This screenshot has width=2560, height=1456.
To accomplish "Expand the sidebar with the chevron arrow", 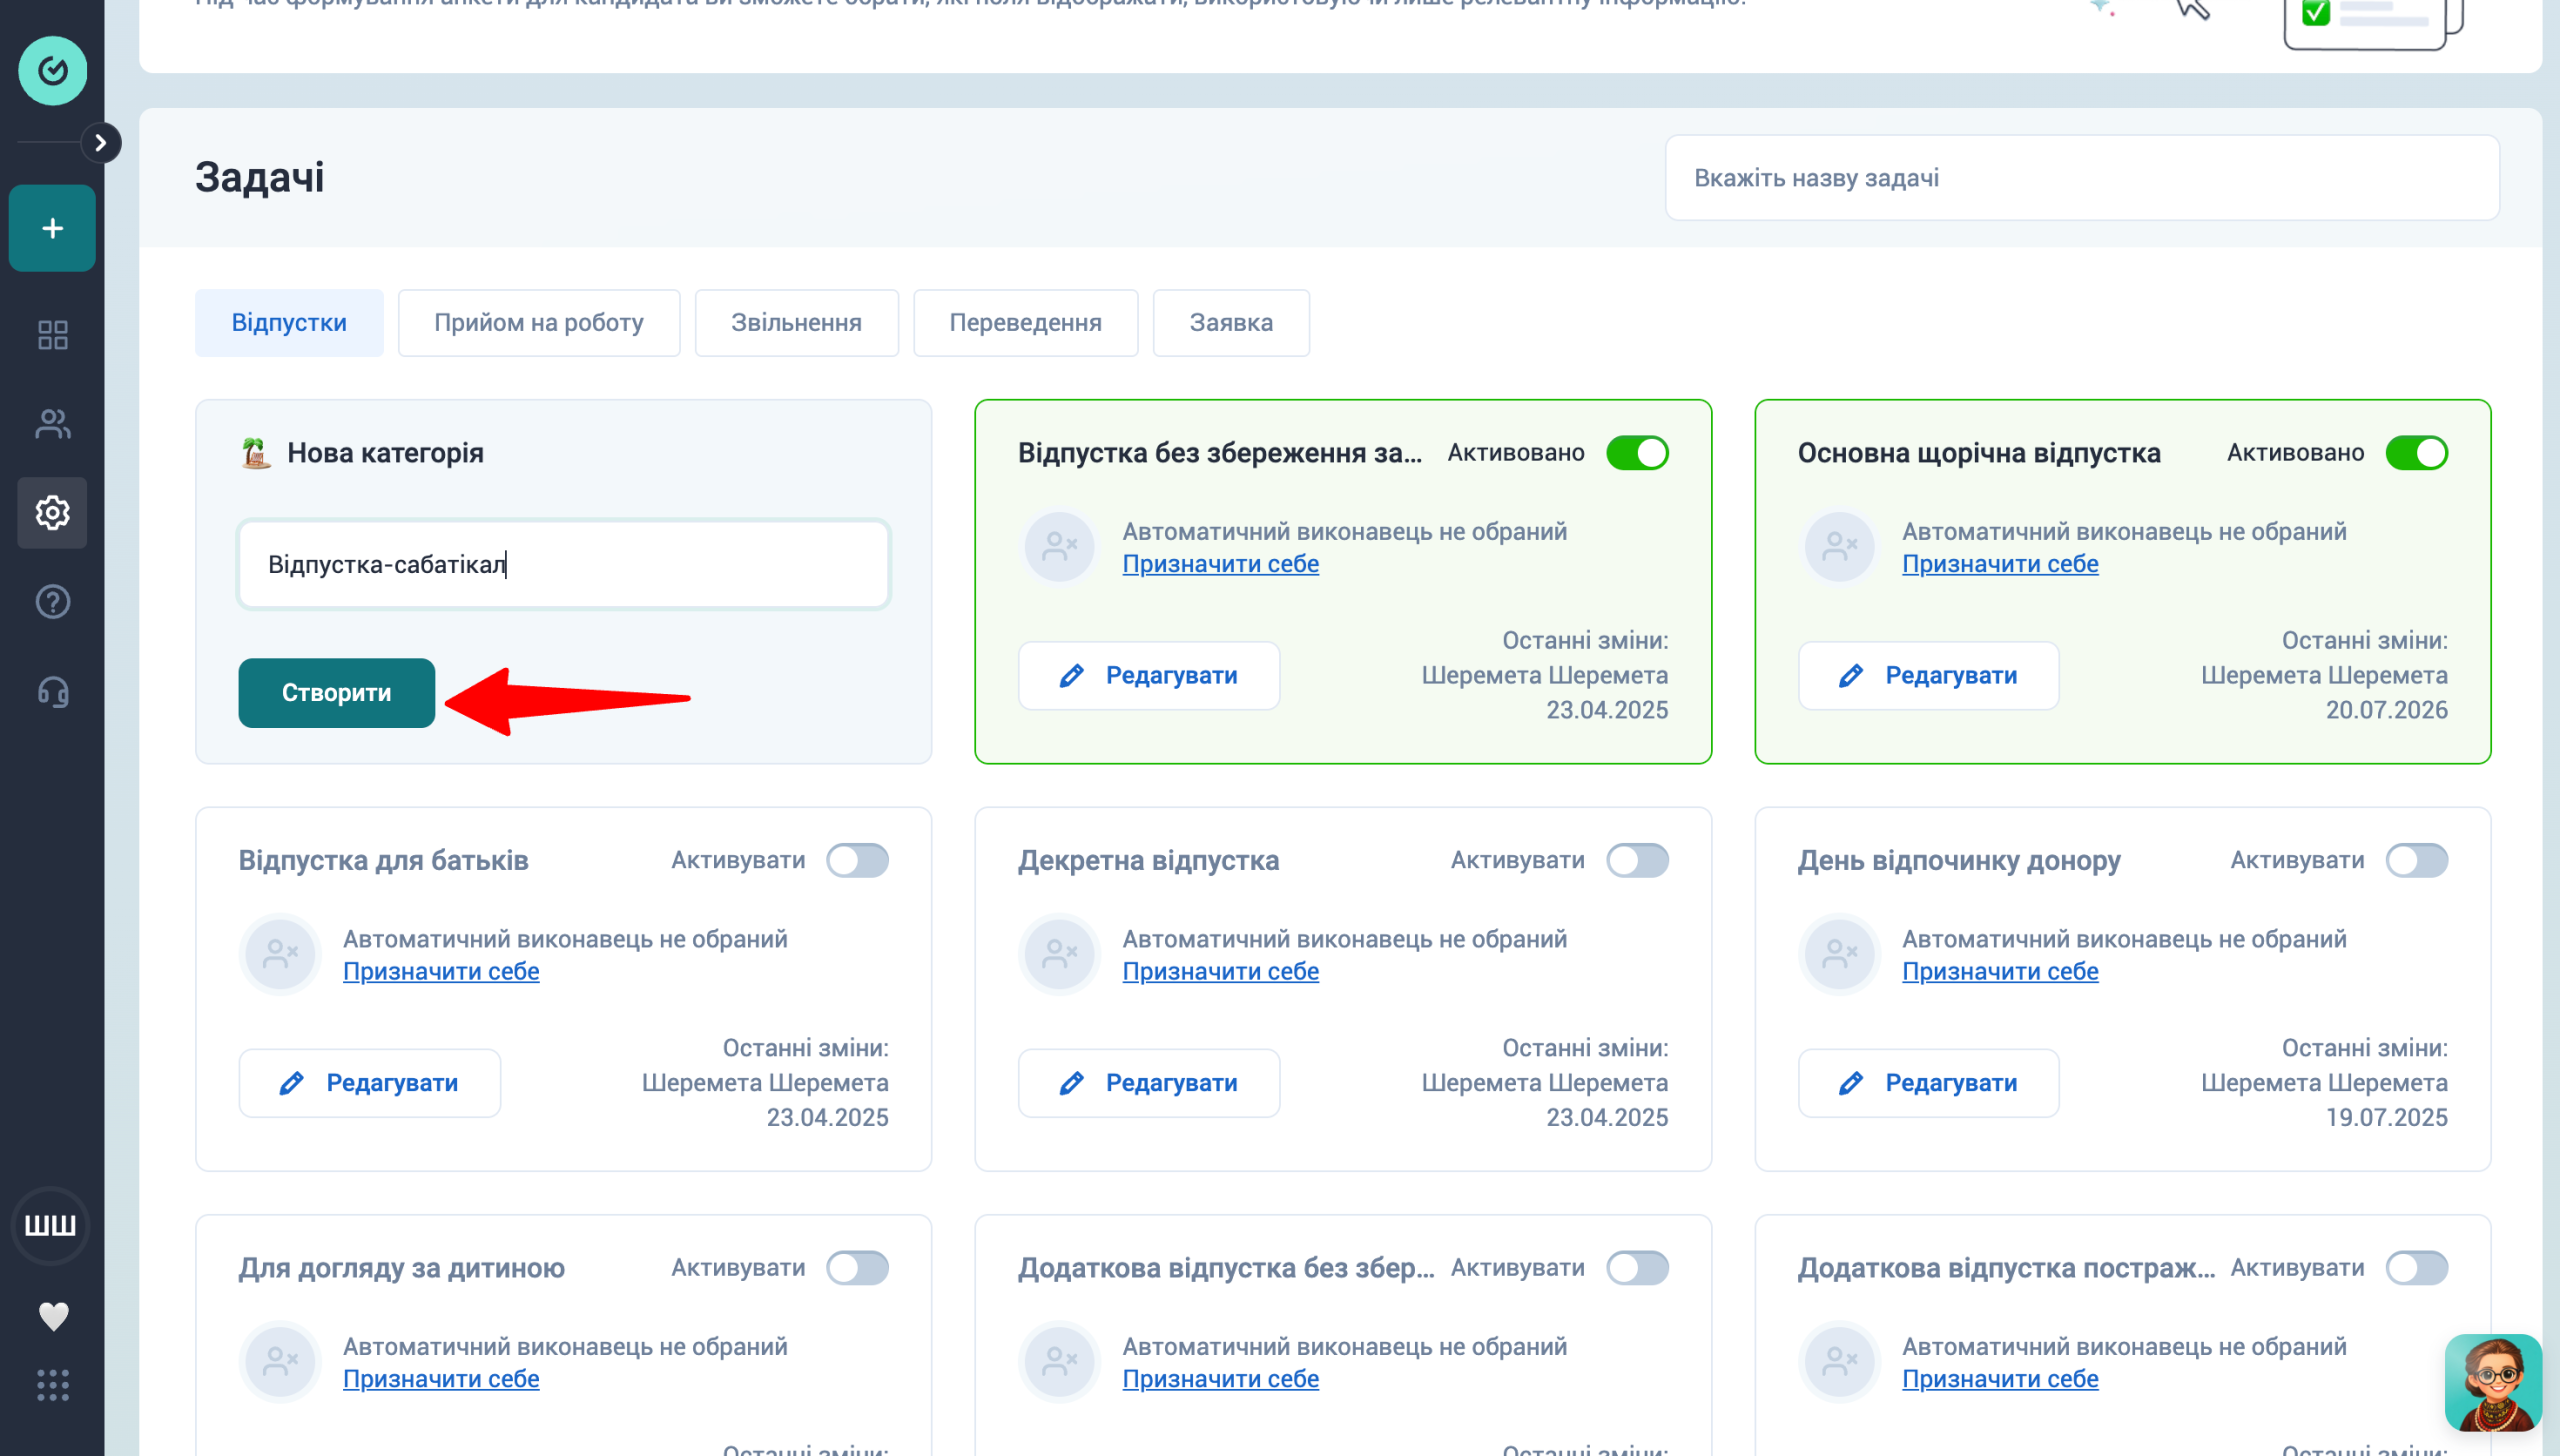I will click(x=100, y=143).
